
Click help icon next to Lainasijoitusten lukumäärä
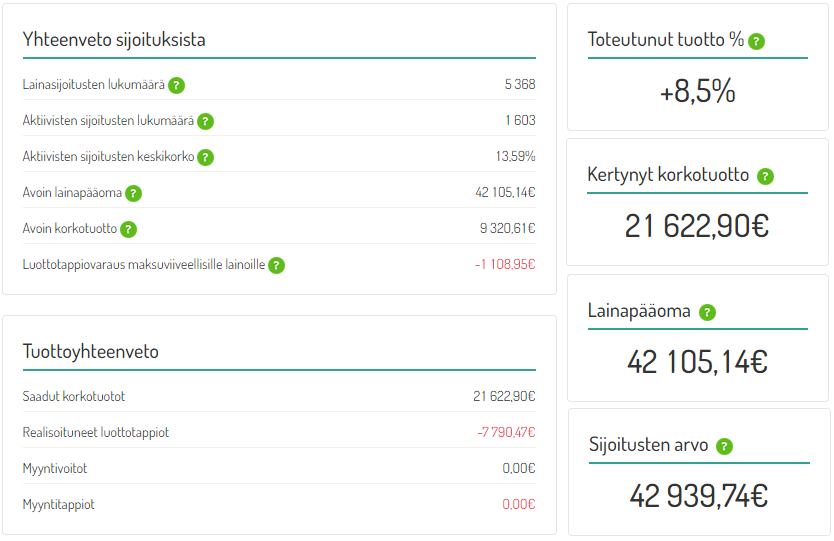(176, 85)
